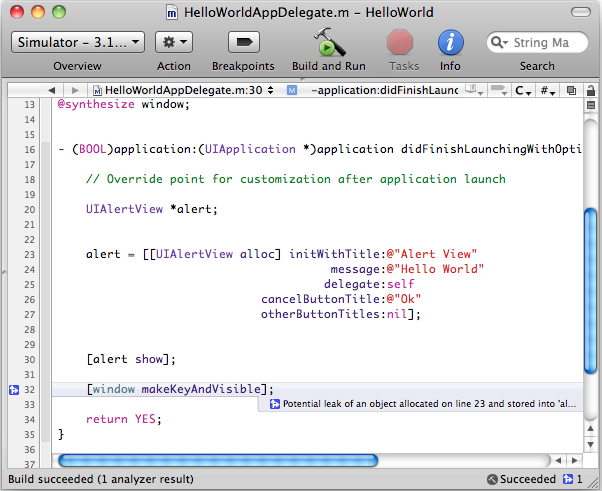
Task: Click the toolbar toggle pill button
Action: (x=581, y=12)
